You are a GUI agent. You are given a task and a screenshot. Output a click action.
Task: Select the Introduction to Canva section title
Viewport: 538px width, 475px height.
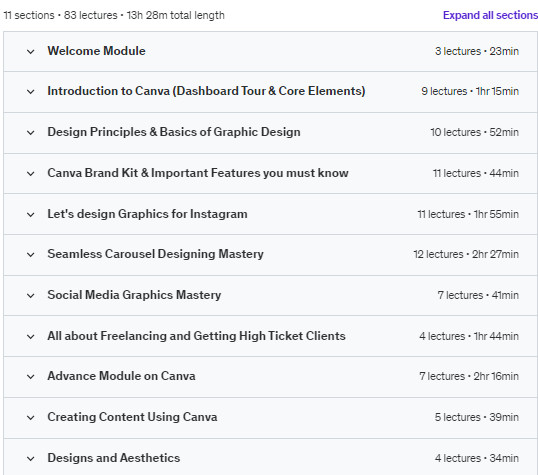point(206,91)
